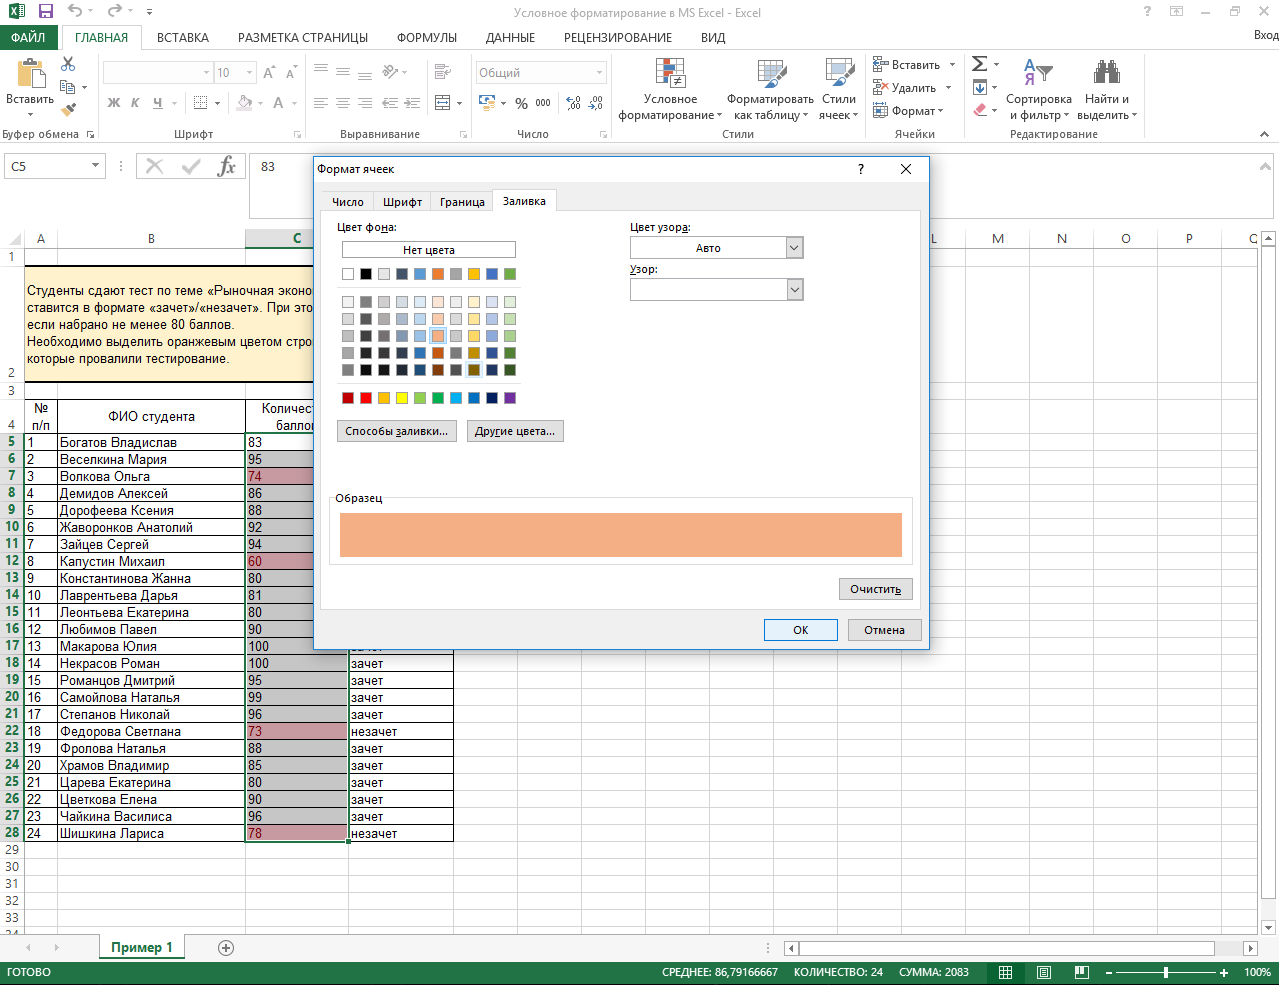Click the Format as Table icon

[770, 74]
